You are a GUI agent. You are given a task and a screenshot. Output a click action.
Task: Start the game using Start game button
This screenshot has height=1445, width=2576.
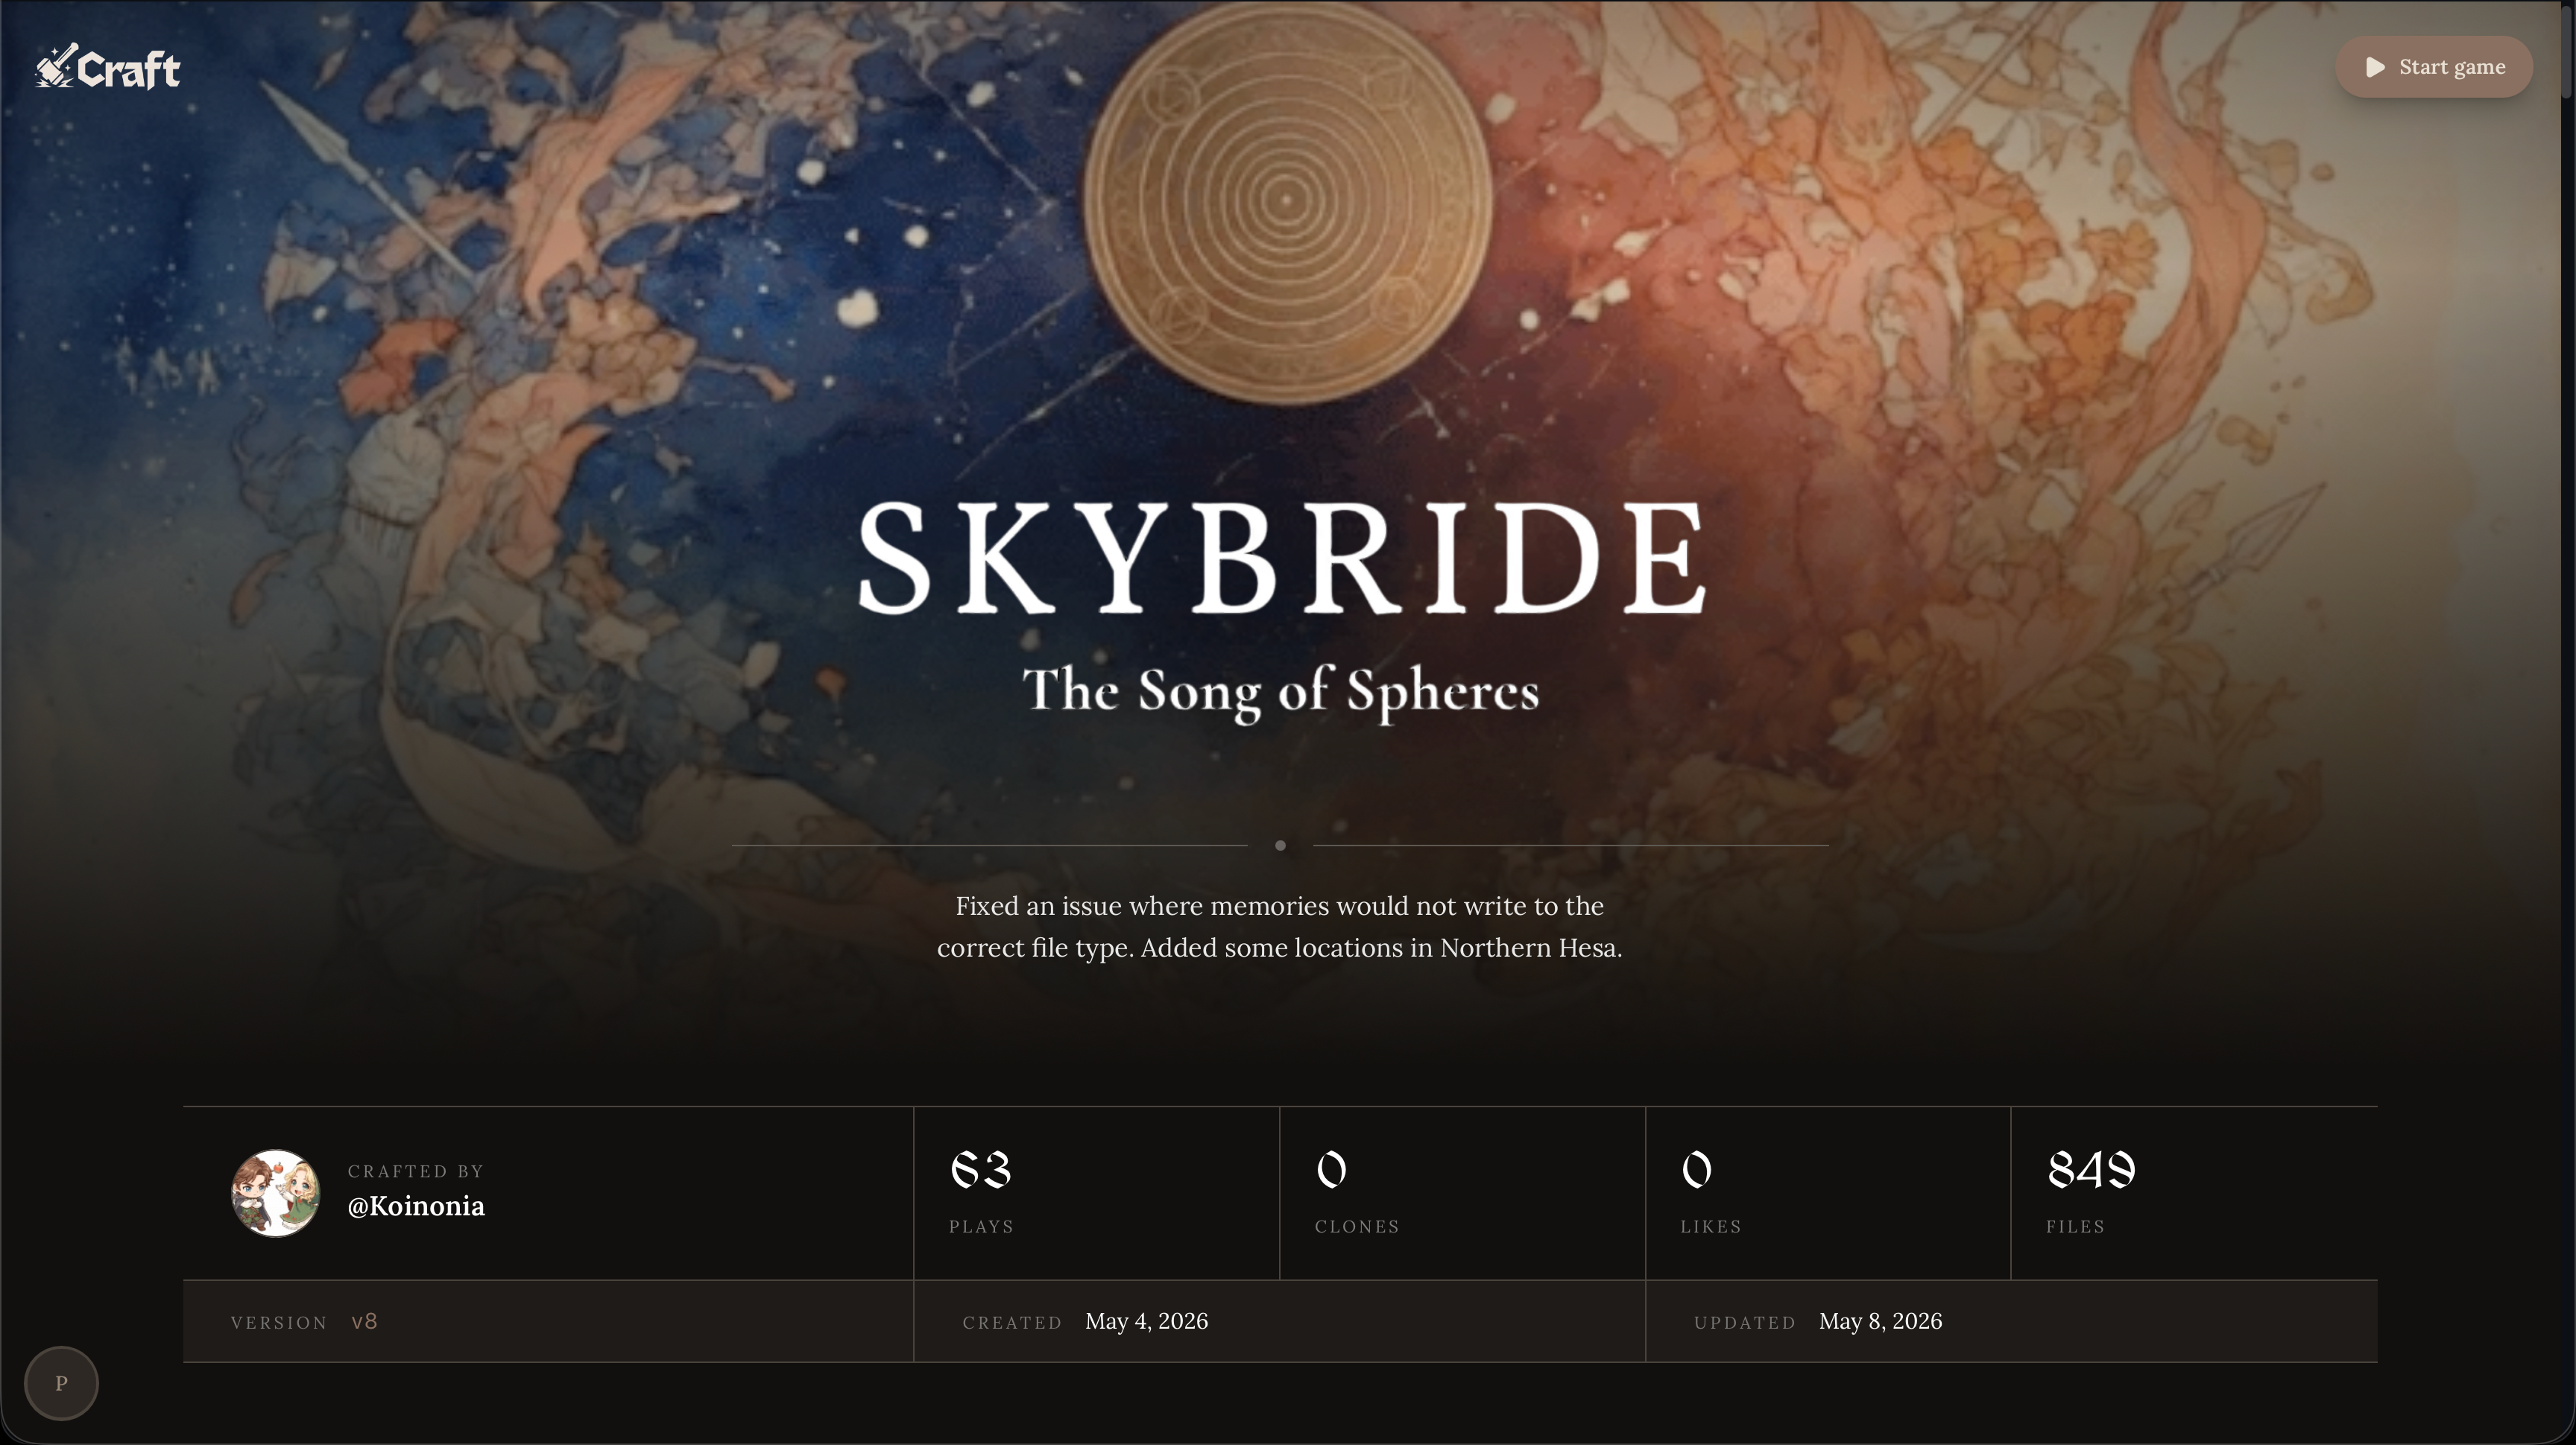pos(2433,67)
